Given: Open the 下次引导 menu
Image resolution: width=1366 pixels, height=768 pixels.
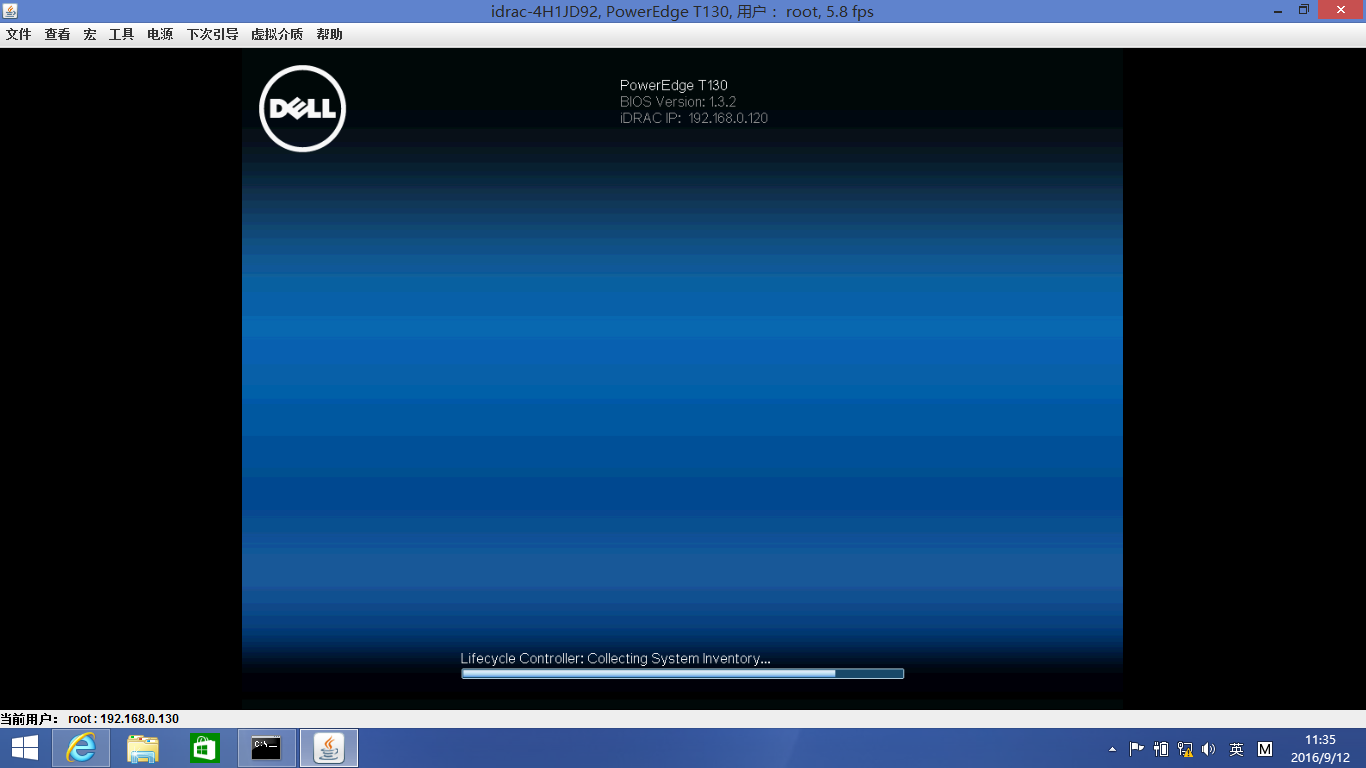Looking at the screenshot, I should 212,34.
